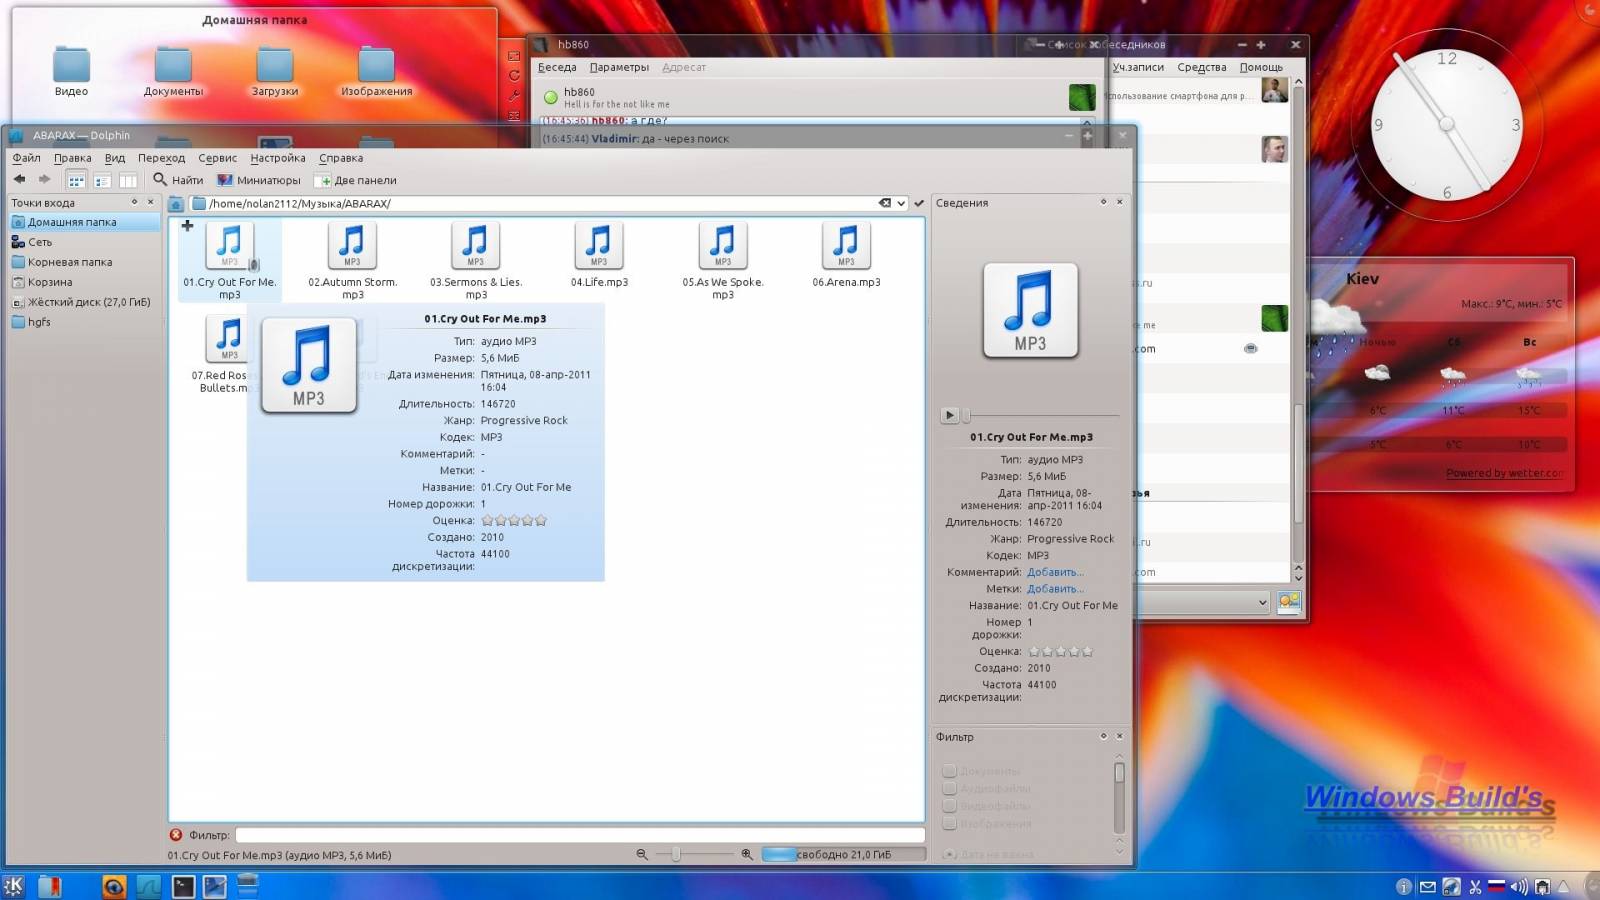
Task: Open the KDE application launcher
Action: (x=14, y=886)
